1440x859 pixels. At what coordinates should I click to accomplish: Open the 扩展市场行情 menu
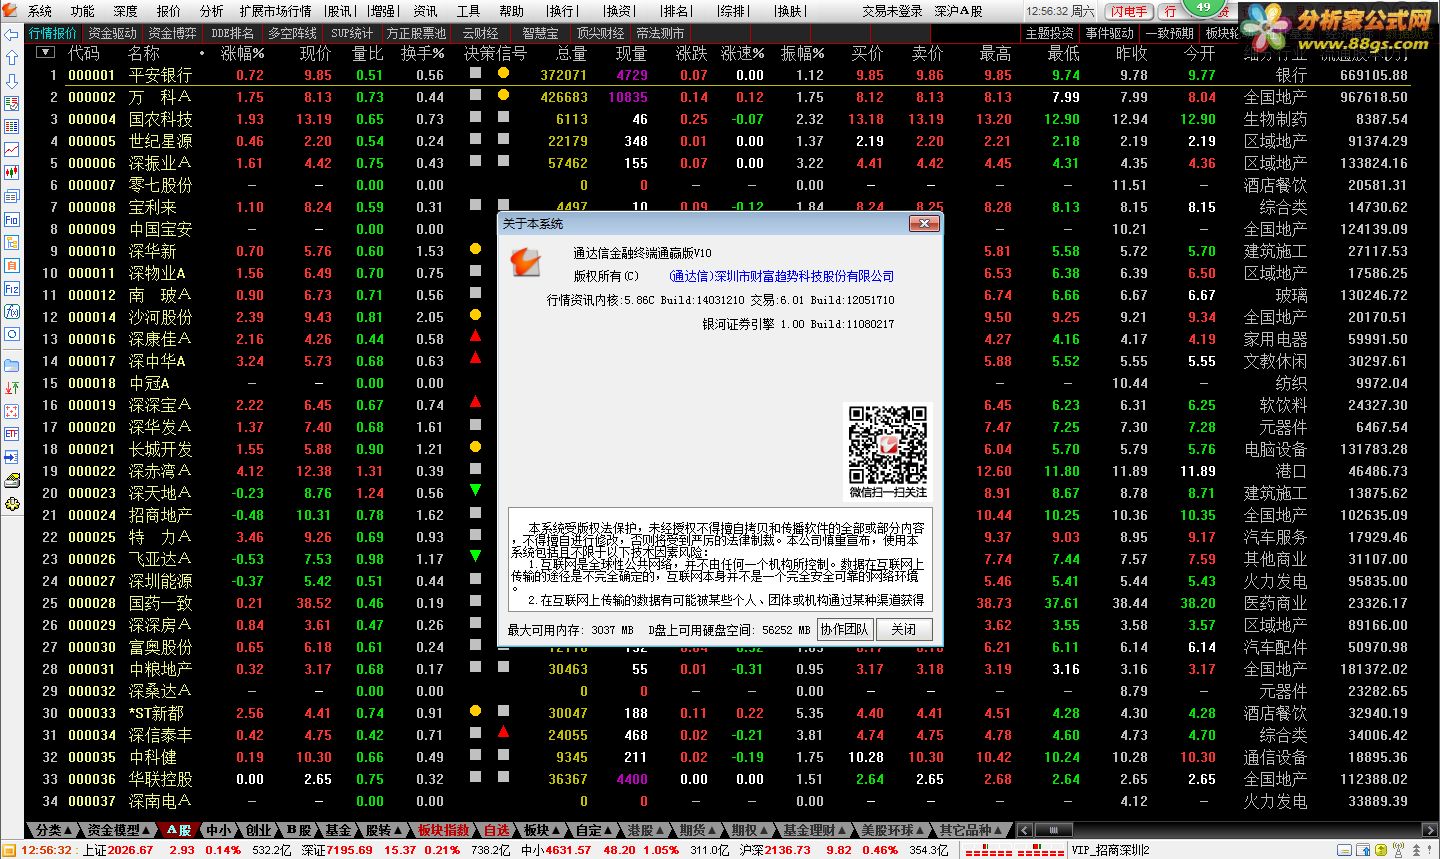(x=275, y=11)
